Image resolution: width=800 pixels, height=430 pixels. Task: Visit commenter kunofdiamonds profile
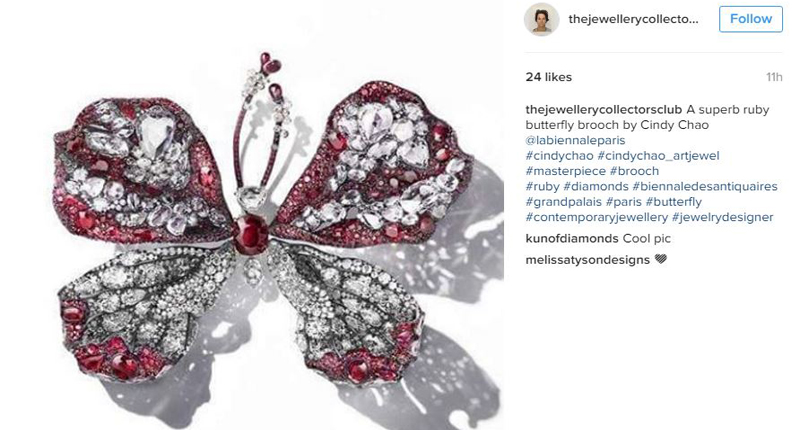[x=572, y=238]
